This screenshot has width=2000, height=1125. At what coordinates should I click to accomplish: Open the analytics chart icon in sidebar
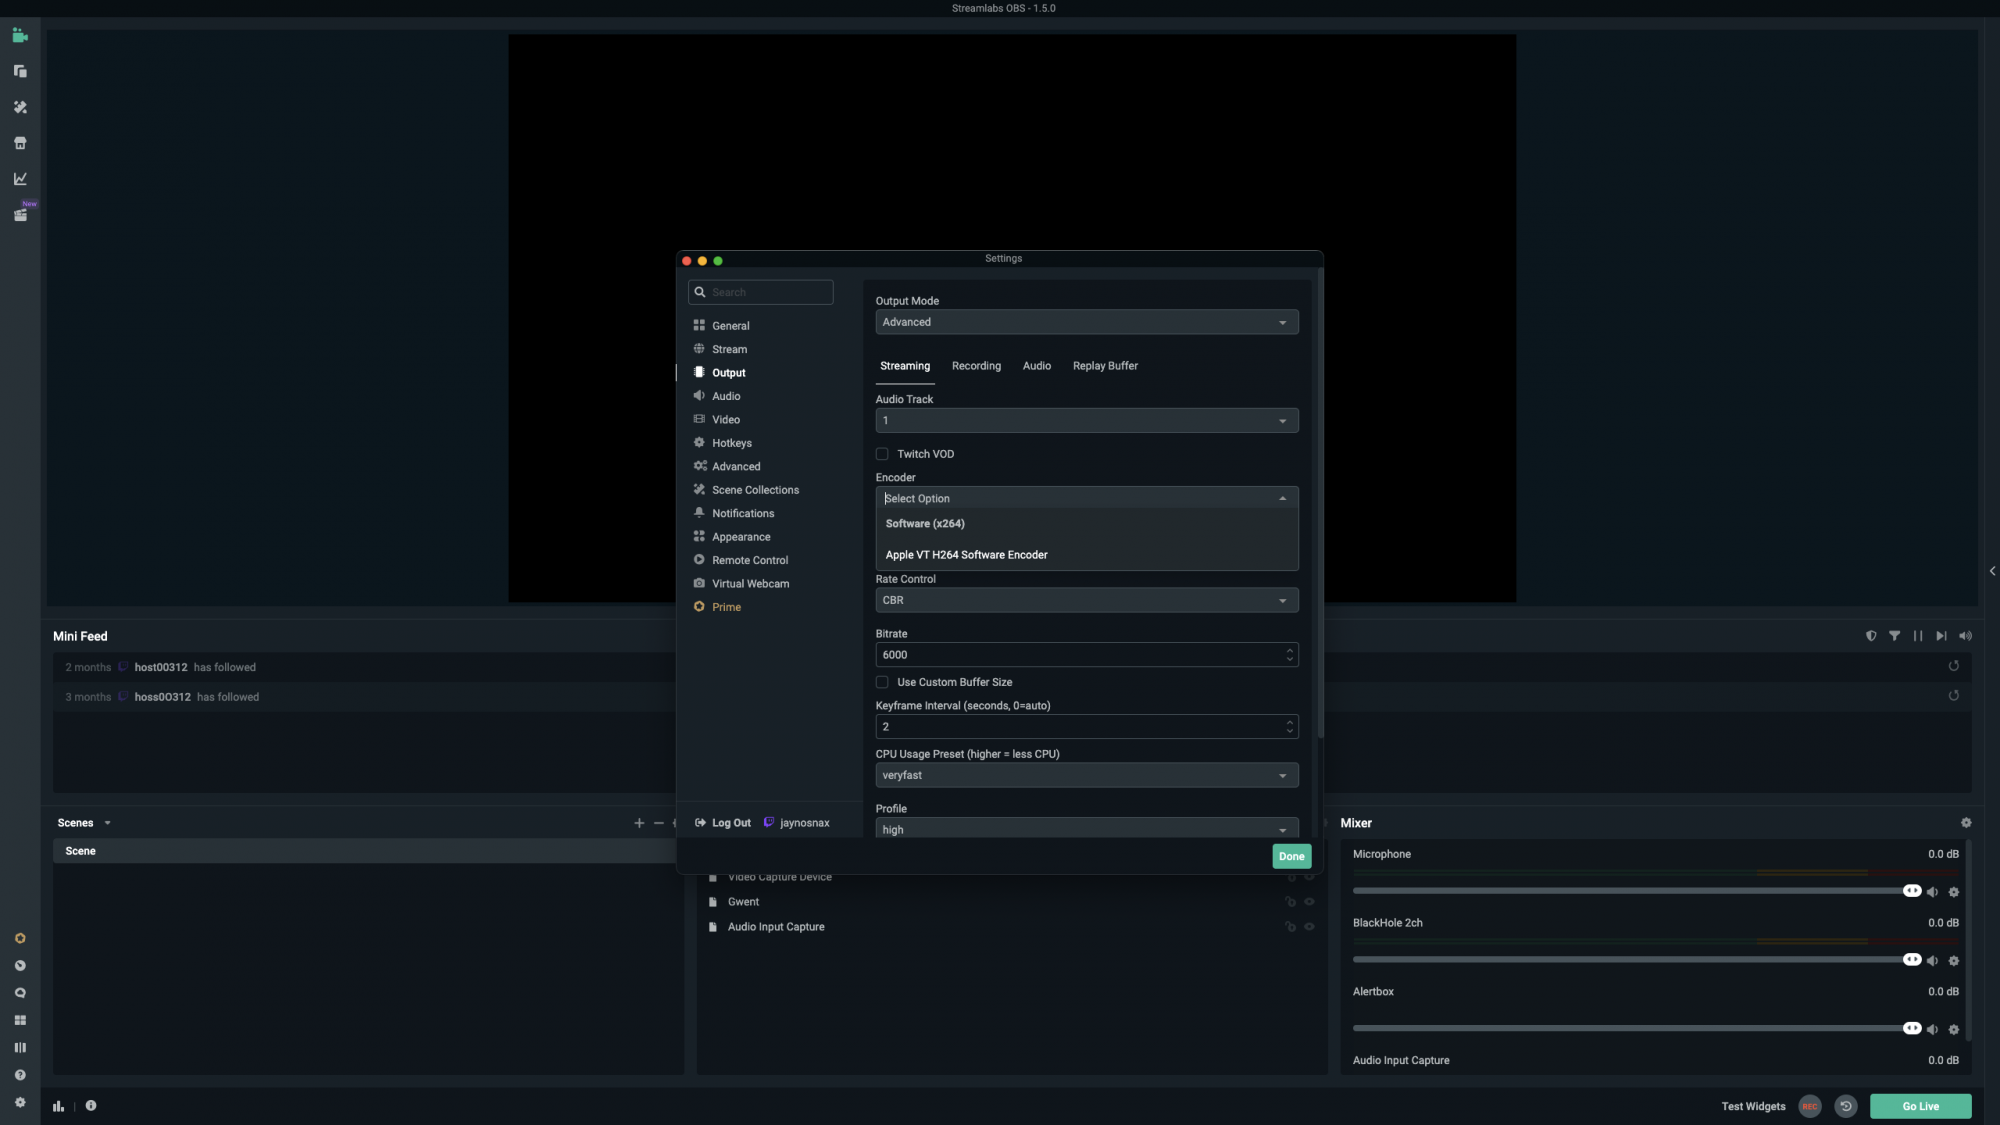click(x=20, y=179)
